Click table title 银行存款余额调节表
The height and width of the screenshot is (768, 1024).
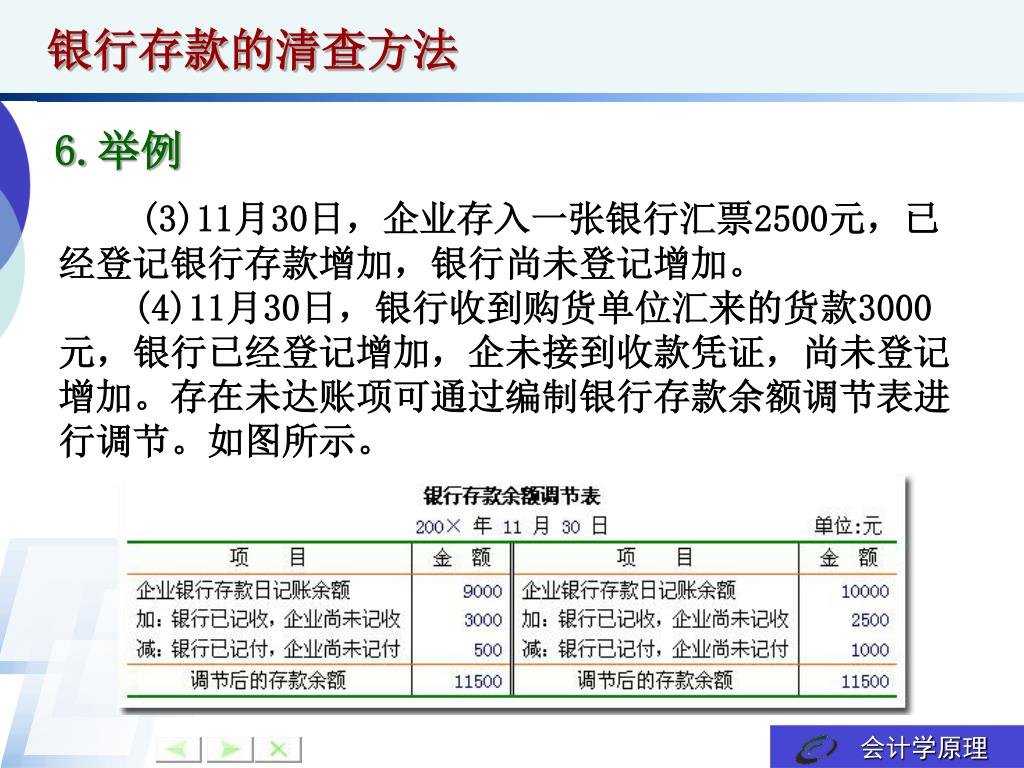point(511,496)
